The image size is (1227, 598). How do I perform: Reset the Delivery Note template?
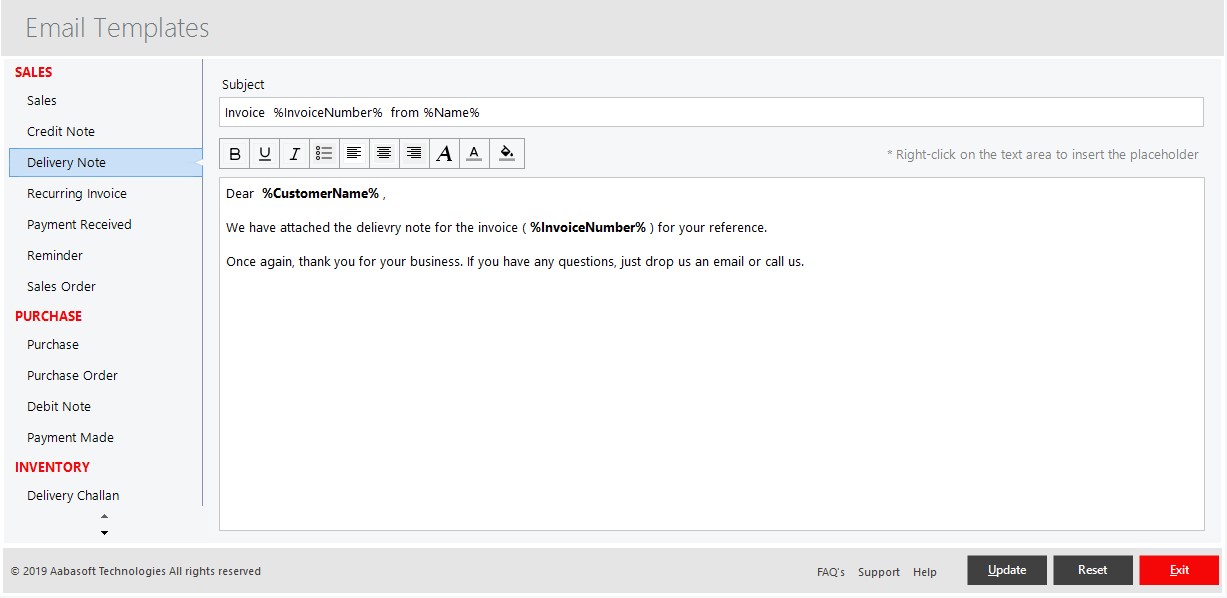point(1092,569)
